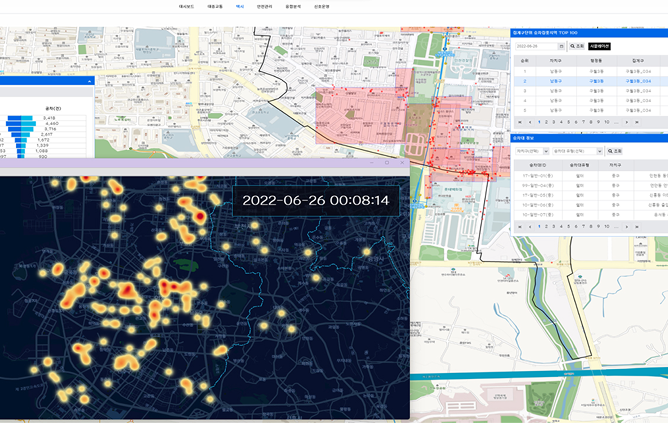Select rank 4 row in TOP 100 table
668x423 pixels.
590,101
